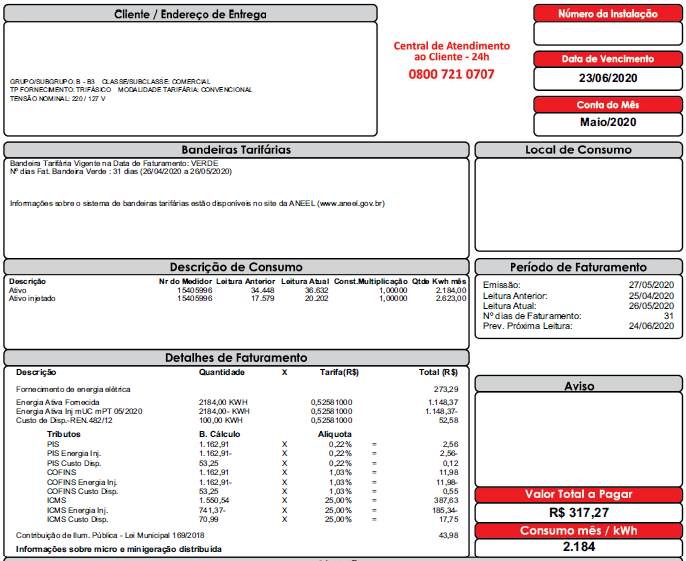686x561 pixels.
Task: Click the www.aneel.gov.br website reference
Action: tap(352, 203)
